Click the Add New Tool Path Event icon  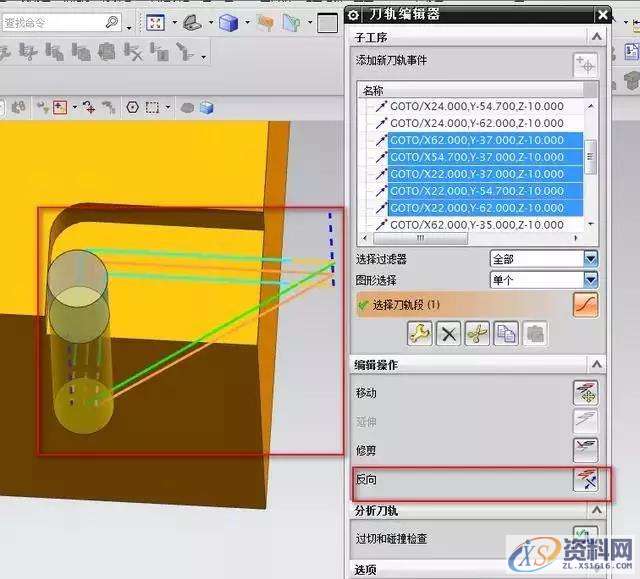pyautogui.click(x=585, y=65)
